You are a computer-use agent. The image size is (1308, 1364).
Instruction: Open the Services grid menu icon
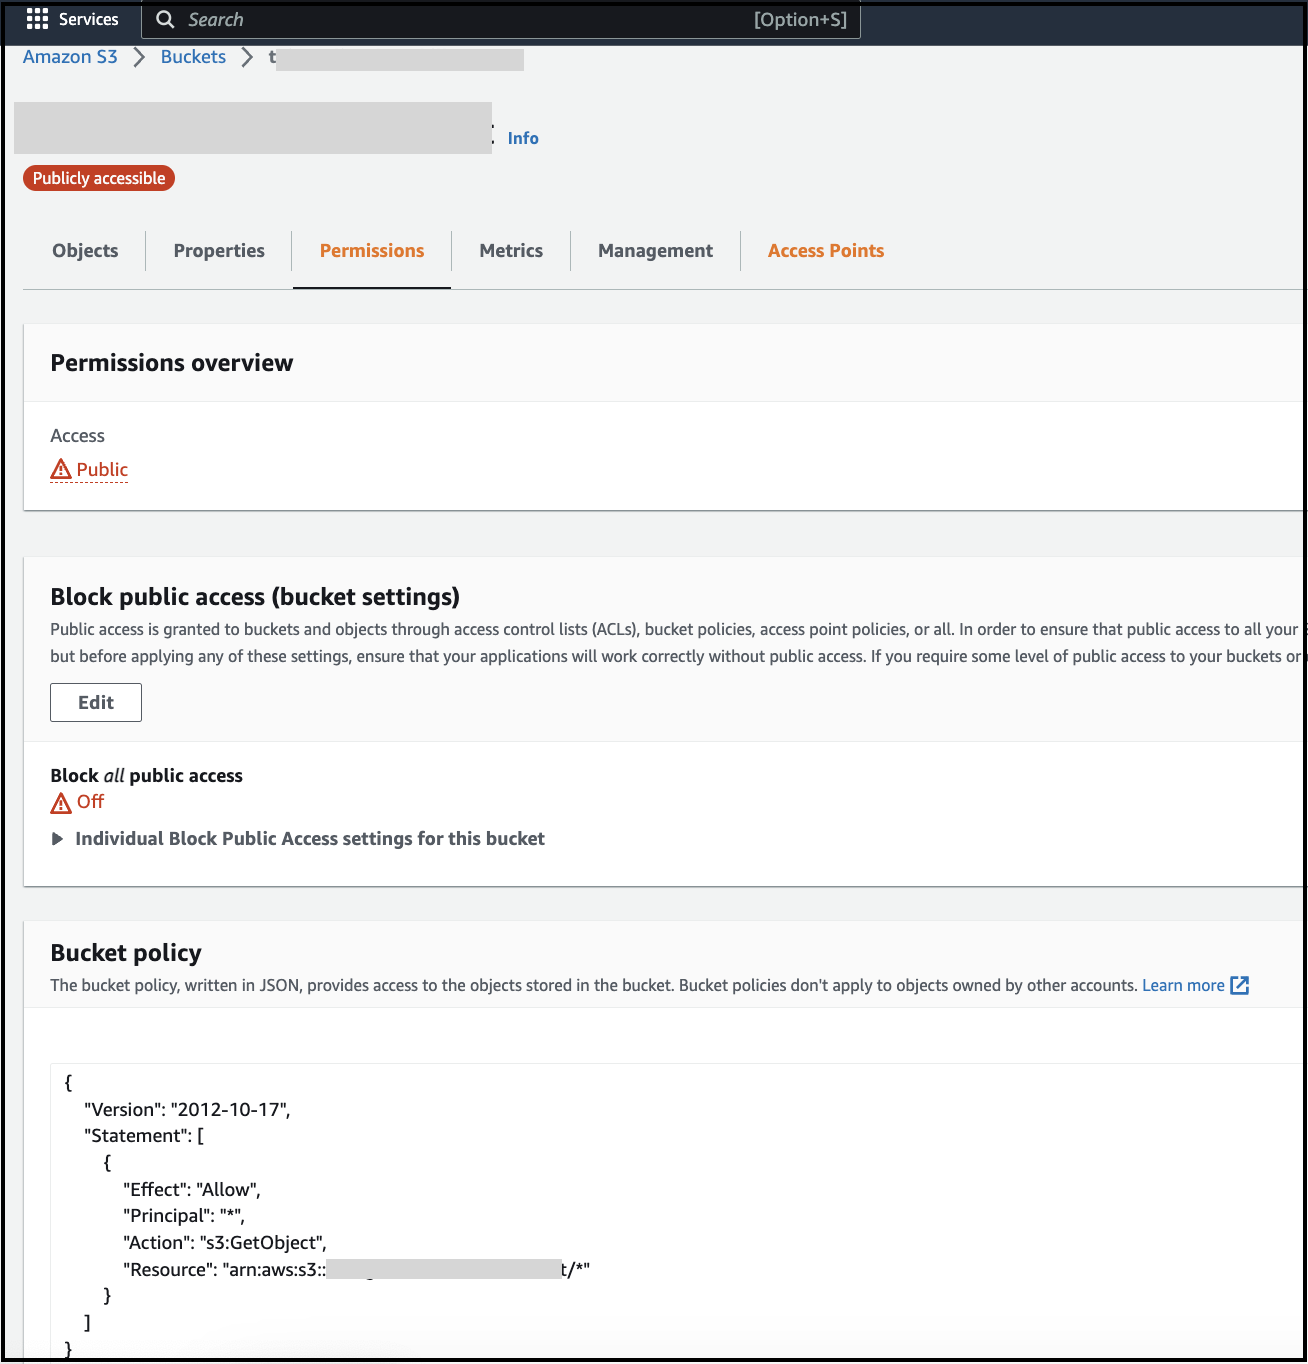pos(37,19)
